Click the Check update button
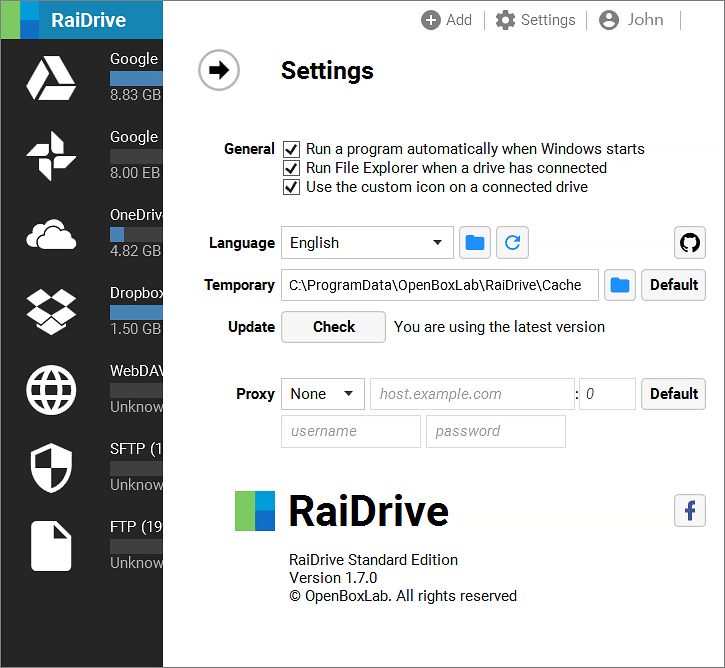 pyautogui.click(x=333, y=327)
